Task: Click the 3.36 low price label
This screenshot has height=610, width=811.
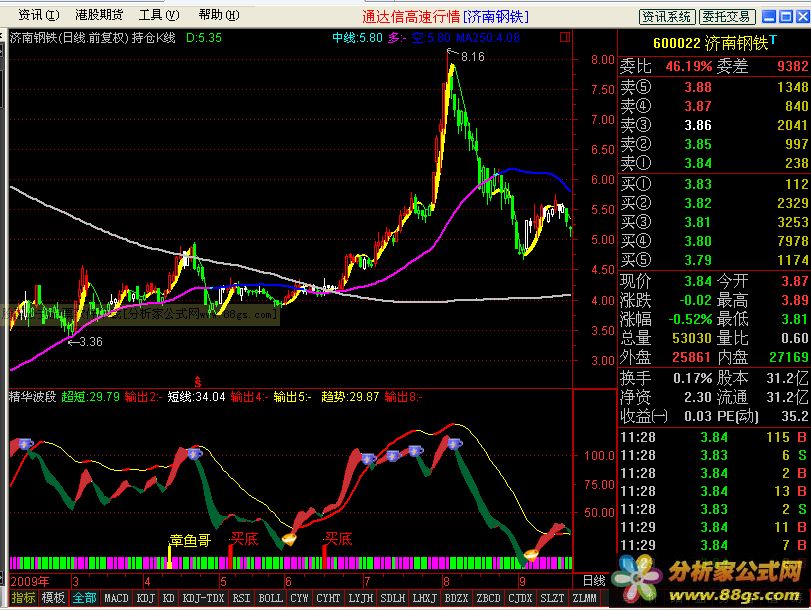Action: tap(91, 341)
